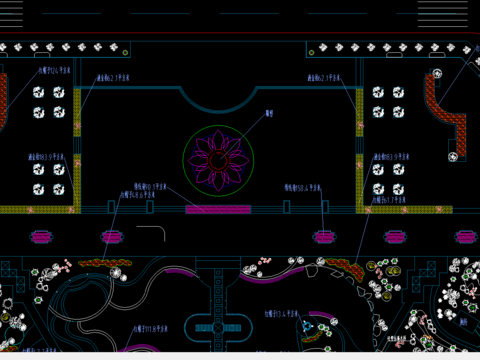Click the 111.8 area label at the bottom
480x360 pixels.
[x=151, y=329]
